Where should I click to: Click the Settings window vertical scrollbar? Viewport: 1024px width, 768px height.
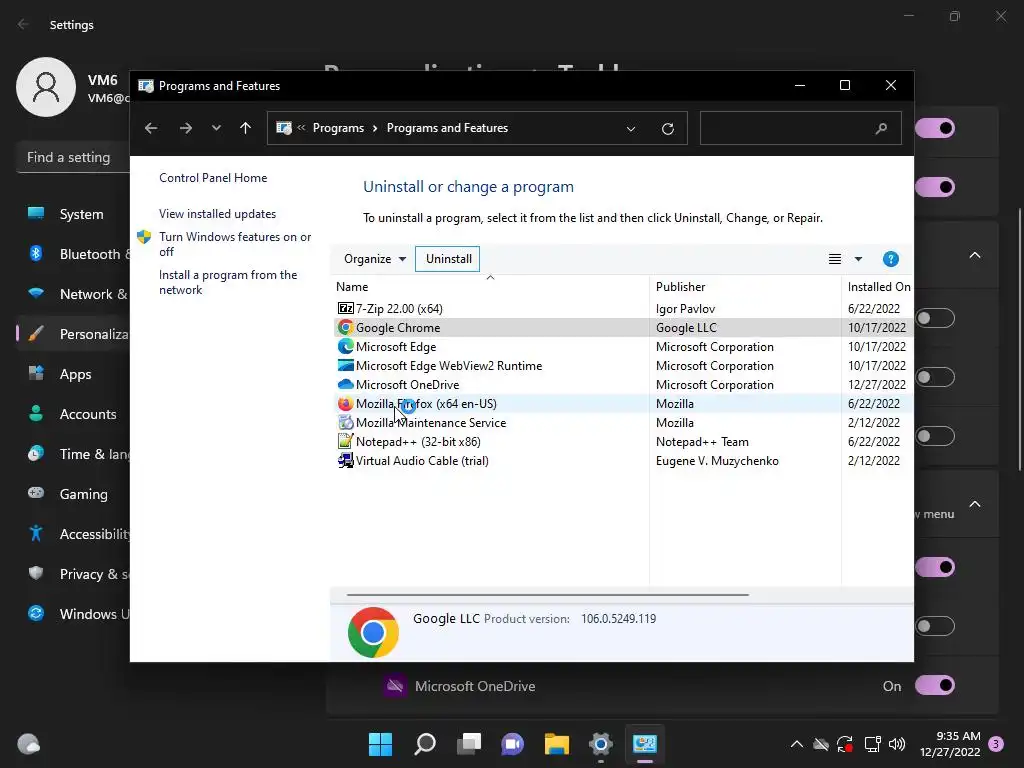tap(1020, 340)
